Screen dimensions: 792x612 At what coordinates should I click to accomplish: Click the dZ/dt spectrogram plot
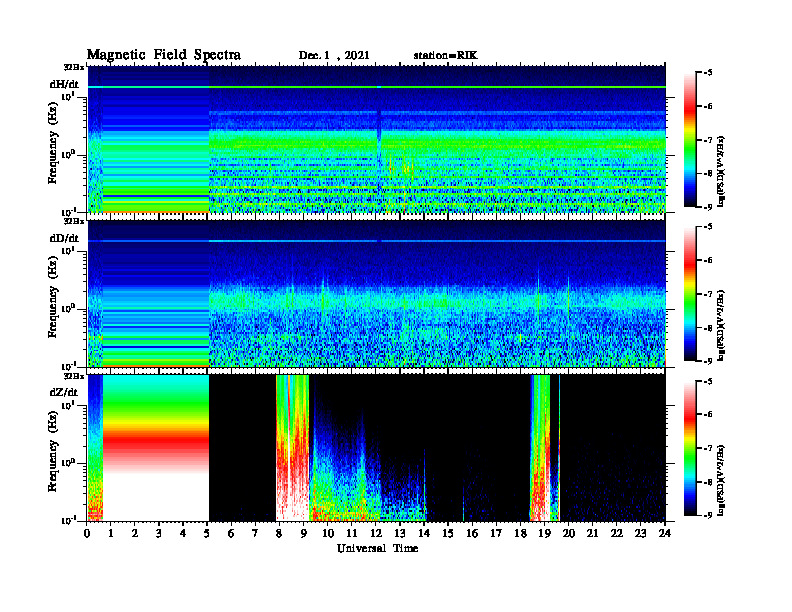(x=376, y=447)
